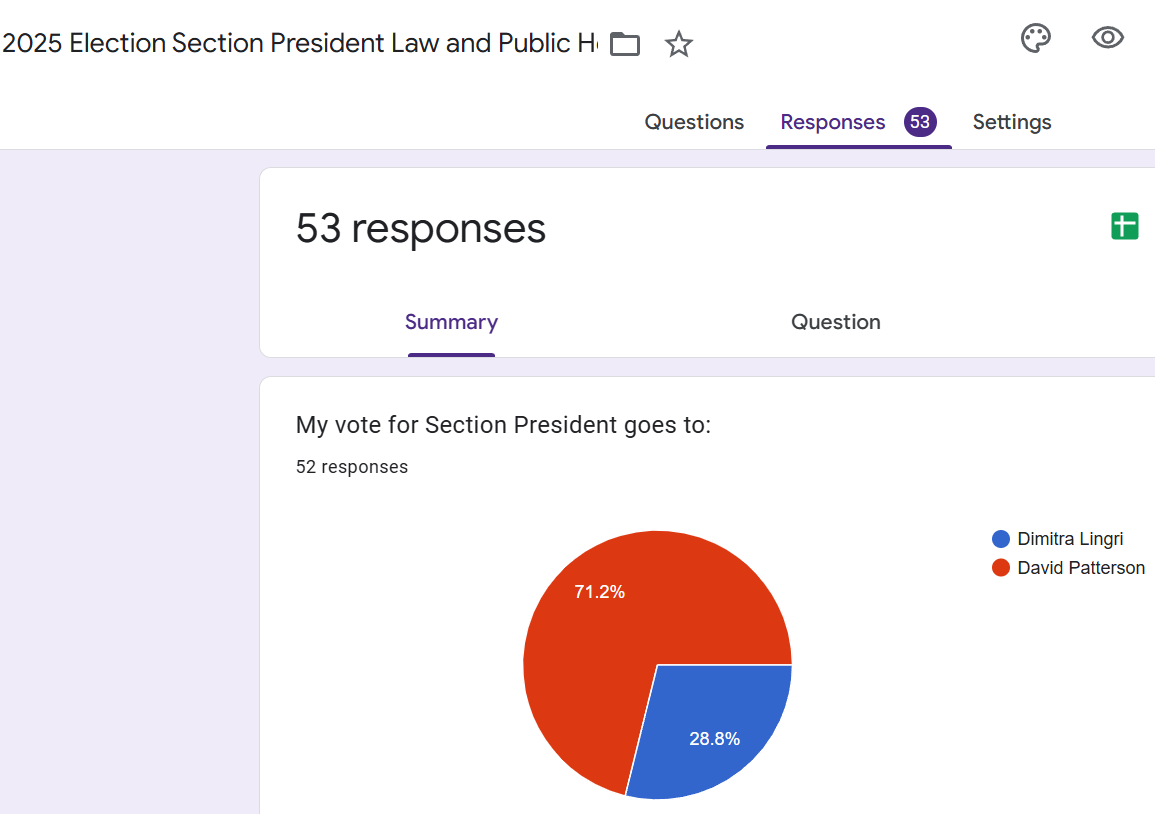
Task: Click the Section President question title
Action: pos(503,425)
